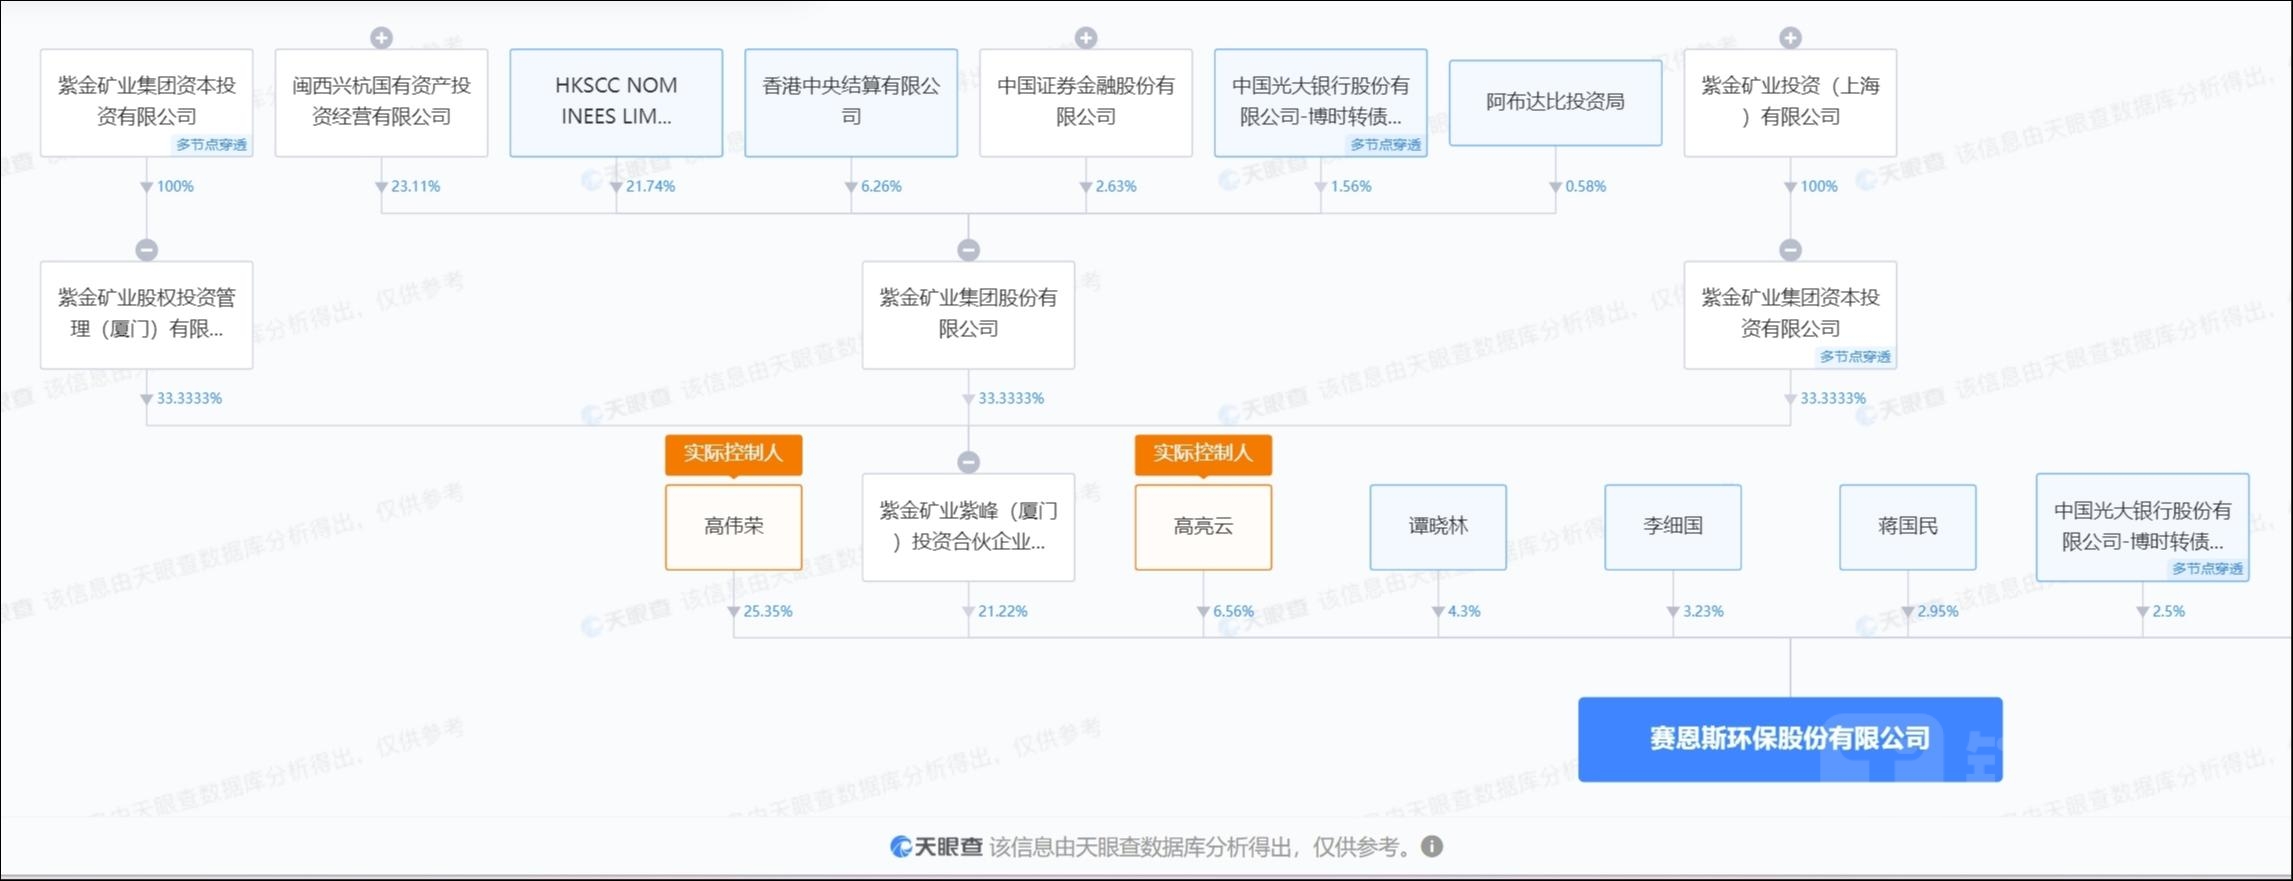The height and width of the screenshot is (881, 2293).
Task: Click 多节点穿透 tag on 1.56% 博时转债 node
Action: pyautogui.click(x=1385, y=145)
